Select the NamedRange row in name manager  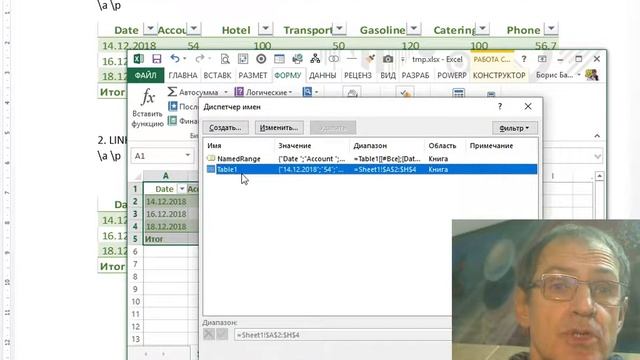tap(371, 159)
